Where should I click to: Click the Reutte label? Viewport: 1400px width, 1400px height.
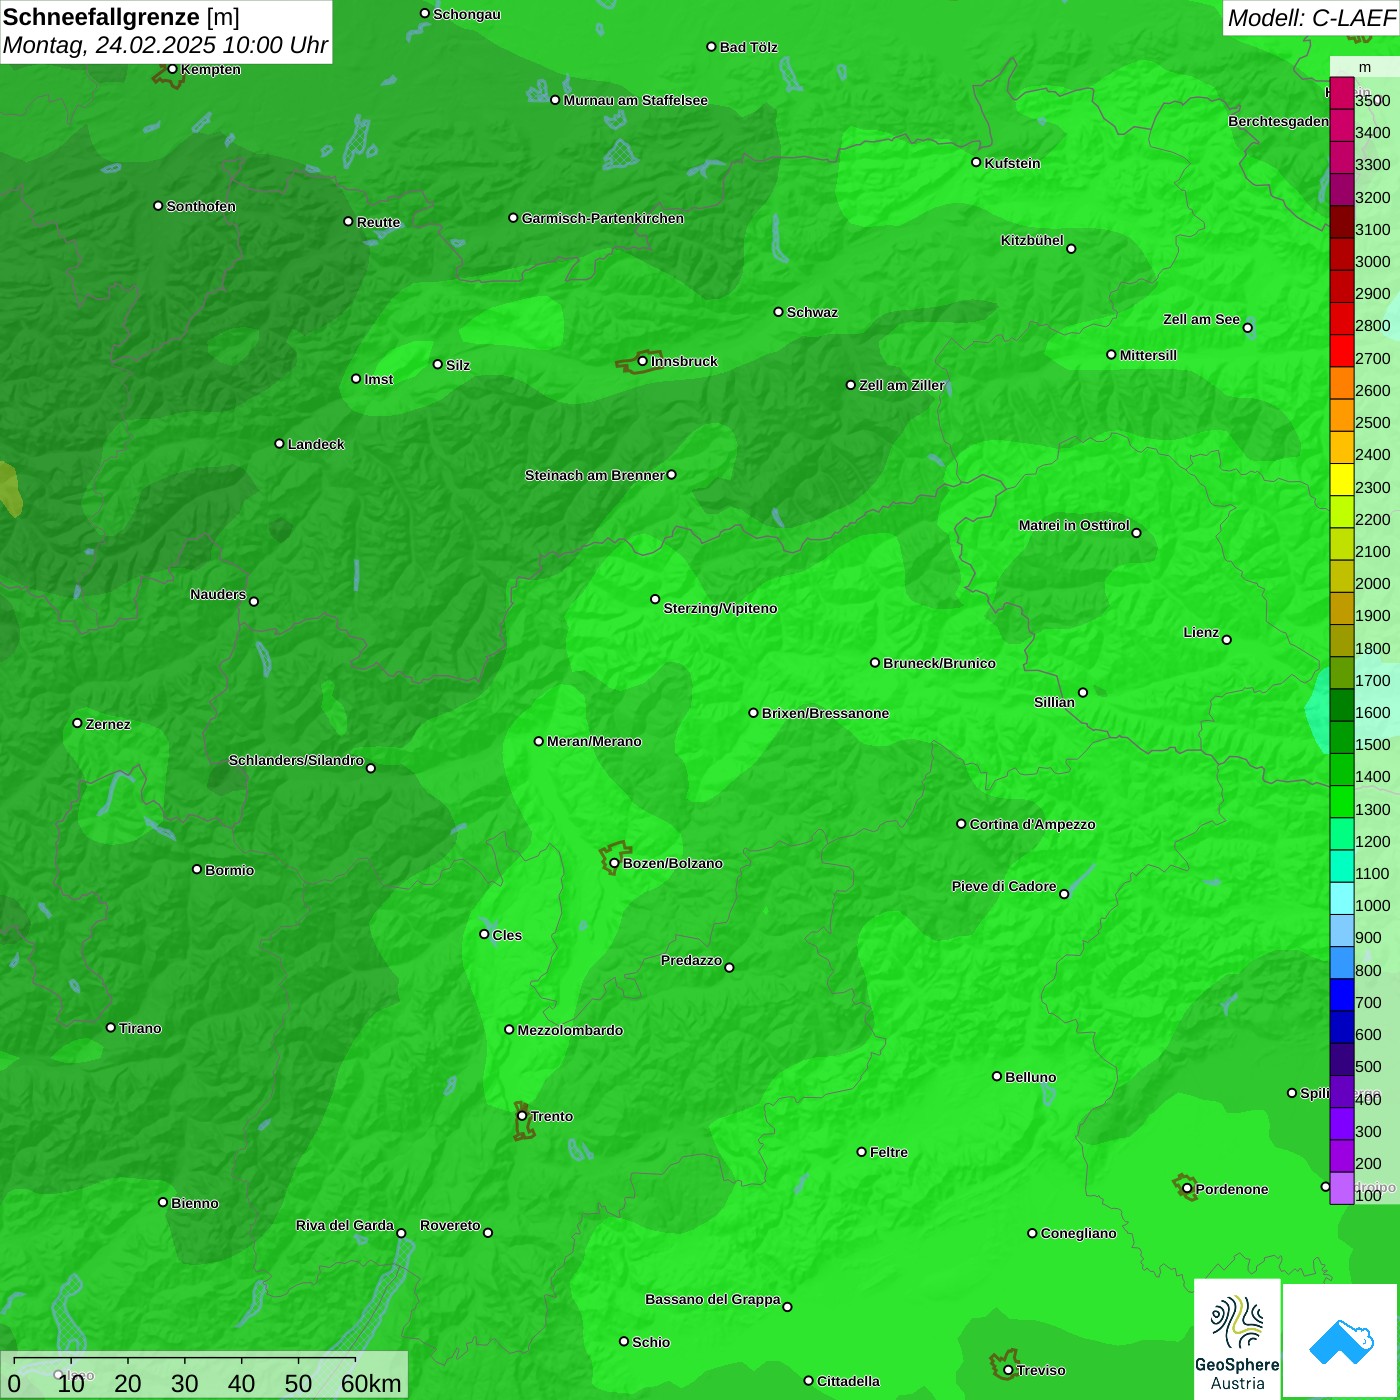[x=378, y=222]
